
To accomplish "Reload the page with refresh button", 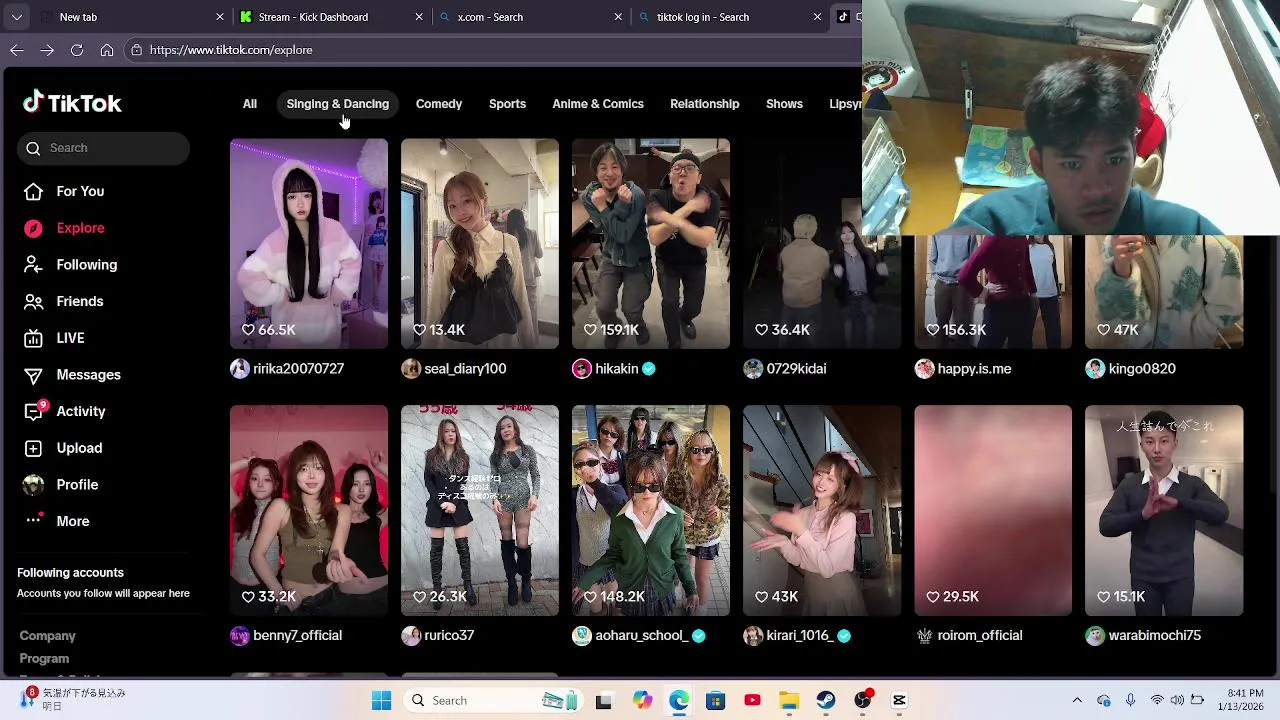I will [77, 50].
